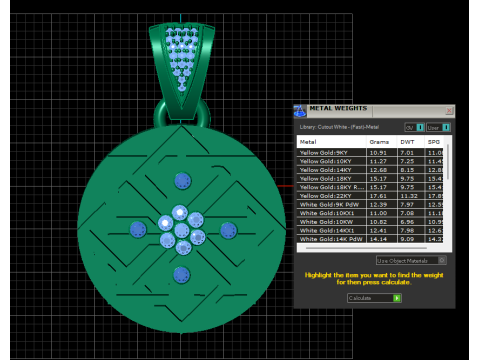Select the right dark blue gem on pendant

pyautogui.click(x=229, y=230)
